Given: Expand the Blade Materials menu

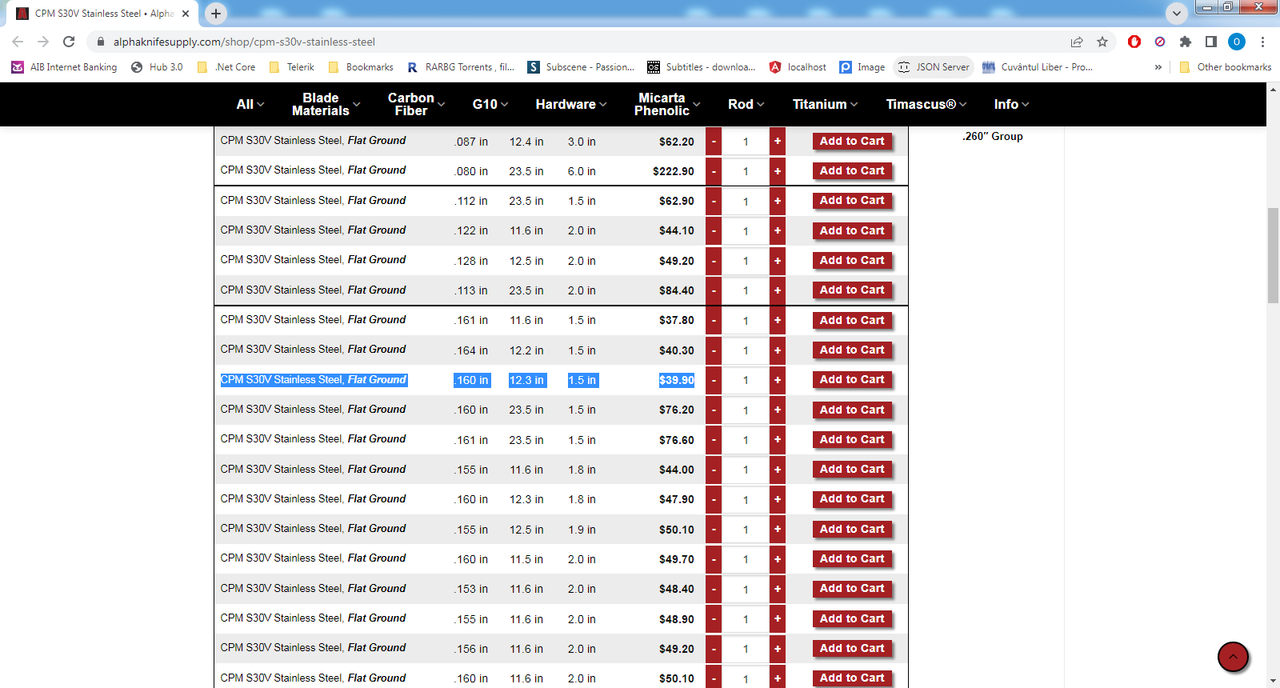Looking at the screenshot, I should tap(326, 104).
